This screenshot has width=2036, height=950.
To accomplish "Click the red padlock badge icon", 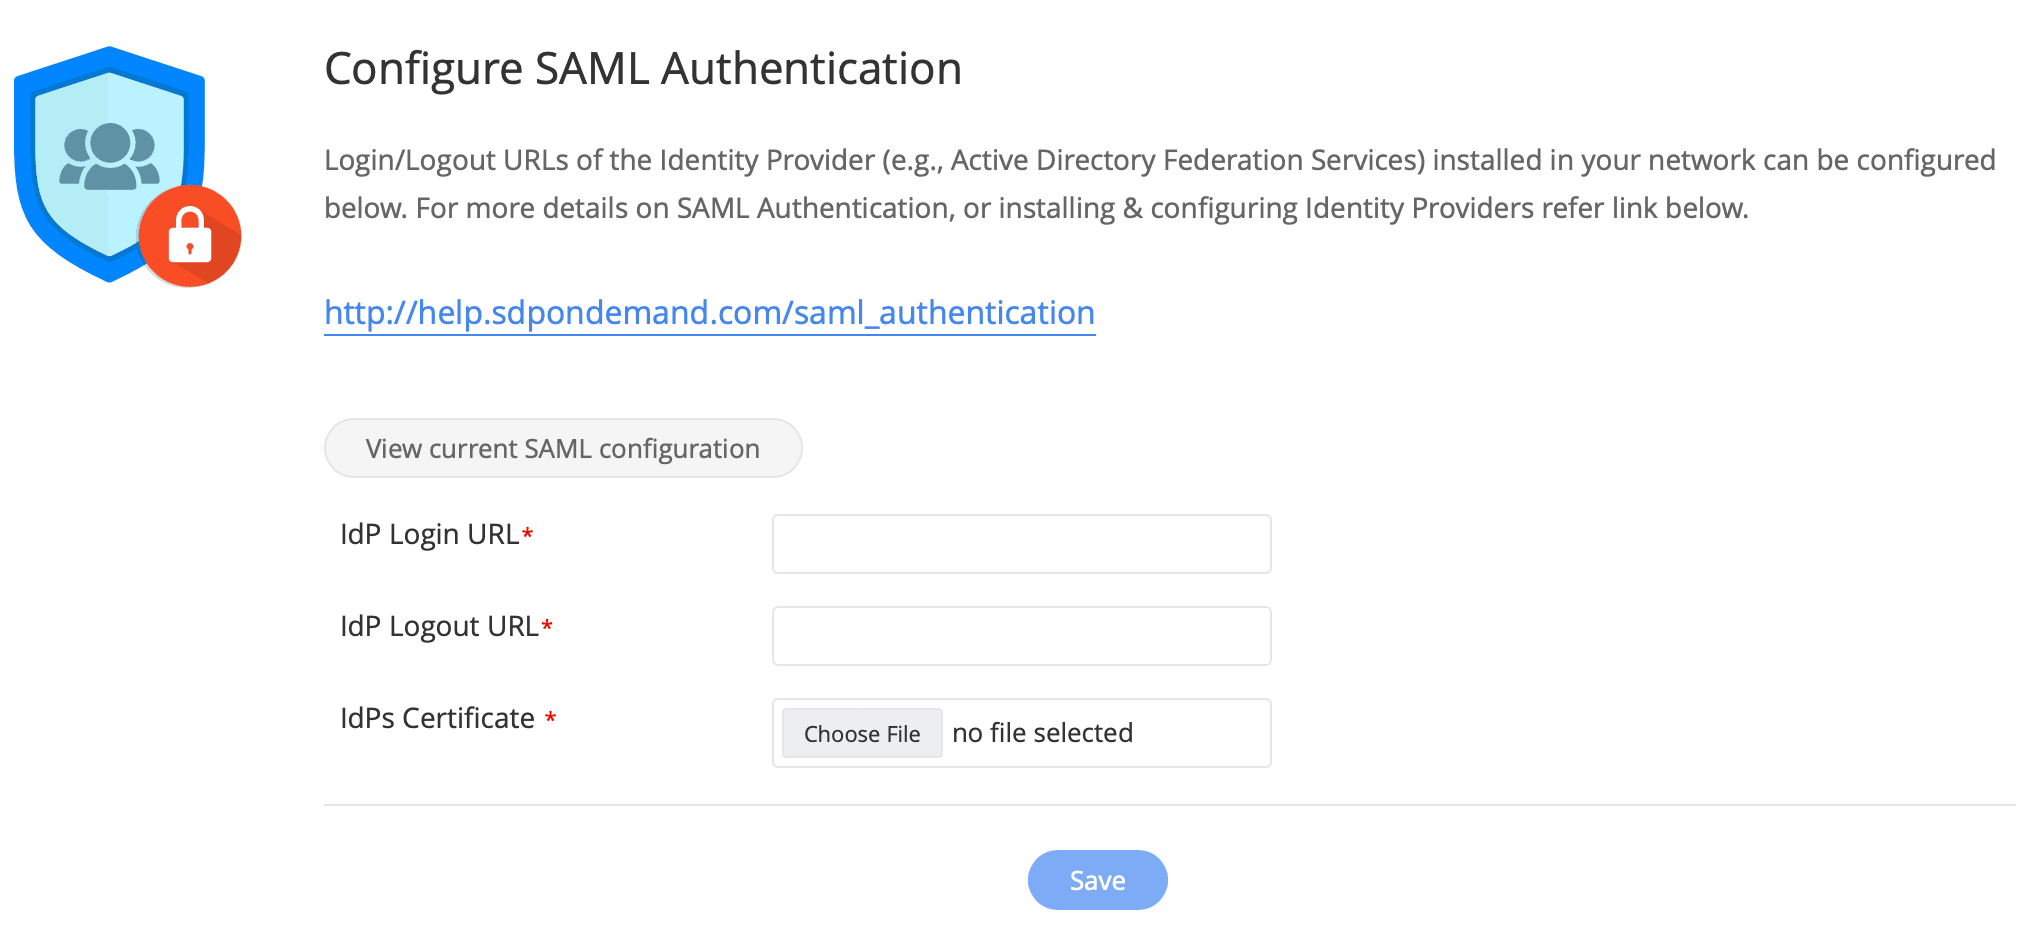I will click(x=190, y=236).
